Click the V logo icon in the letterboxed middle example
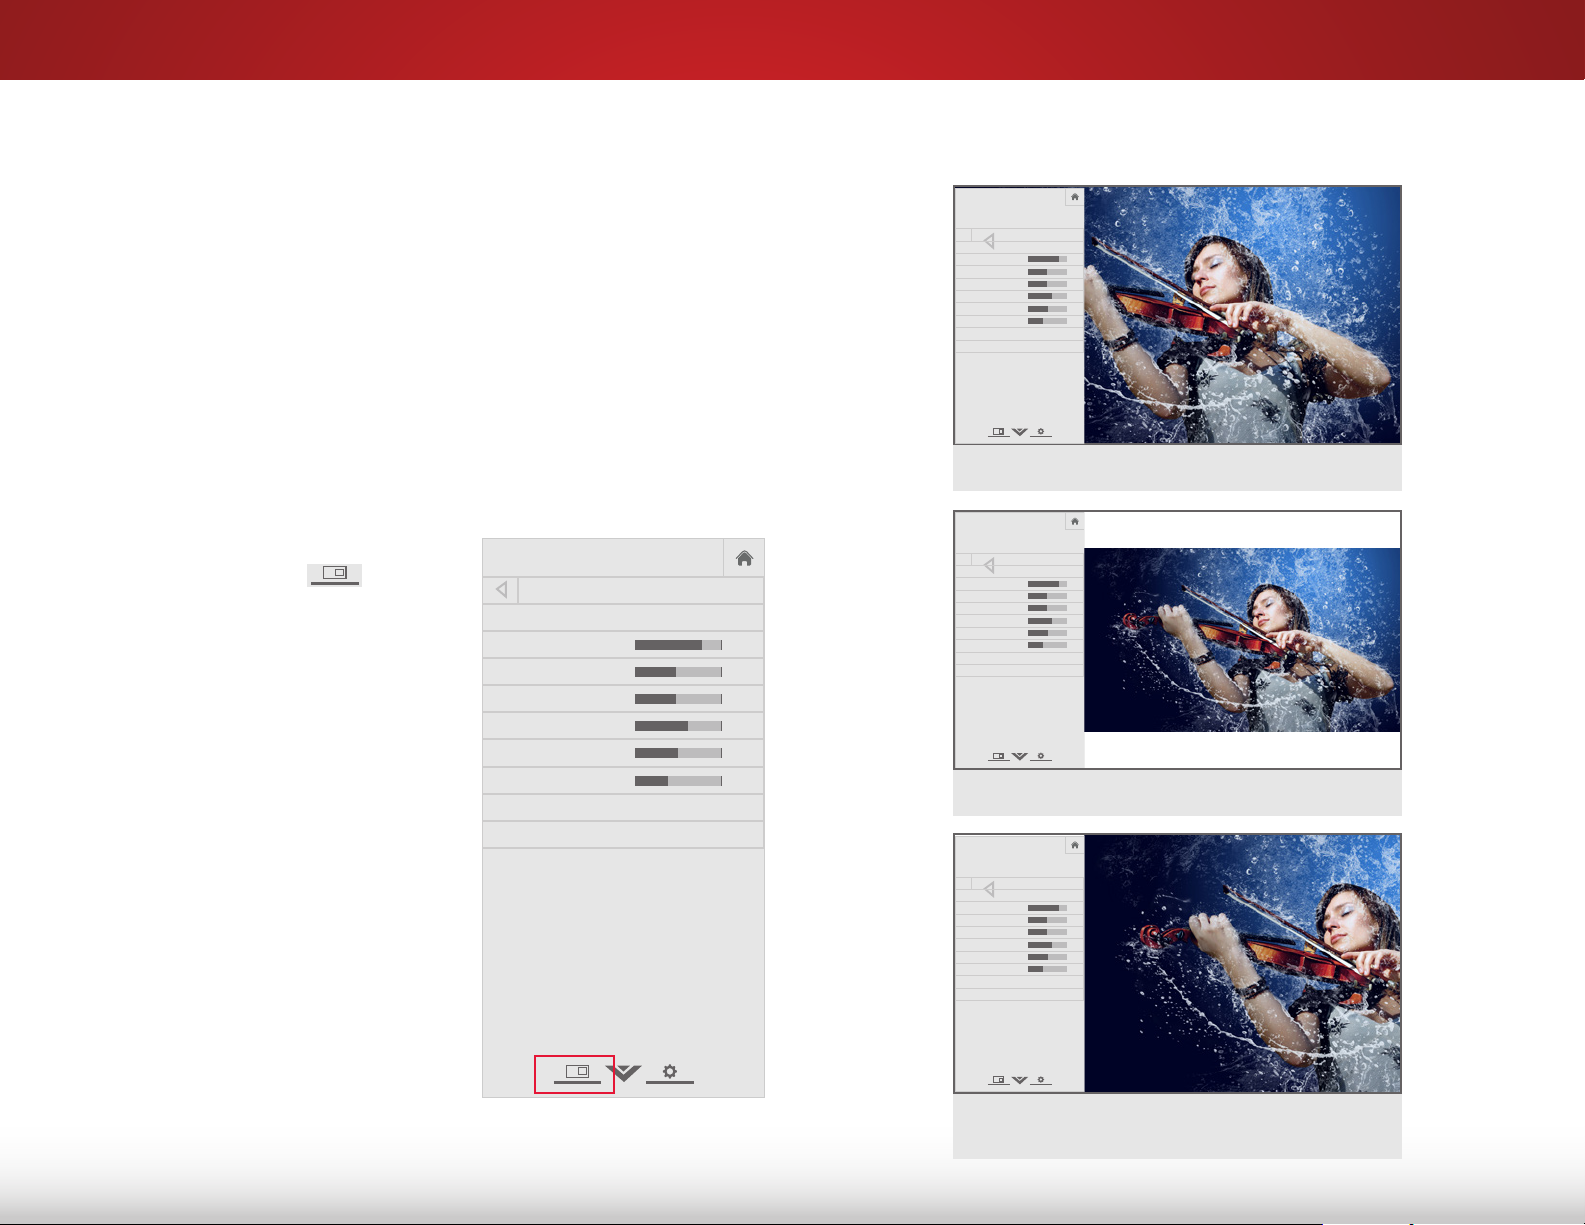1585x1225 pixels. click(x=1019, y=756)
